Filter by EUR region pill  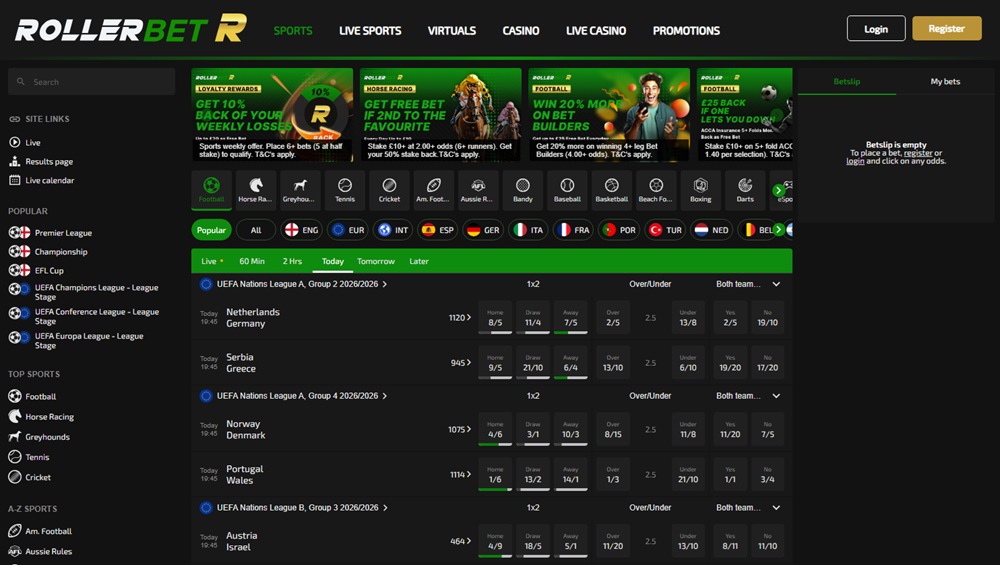348,230
